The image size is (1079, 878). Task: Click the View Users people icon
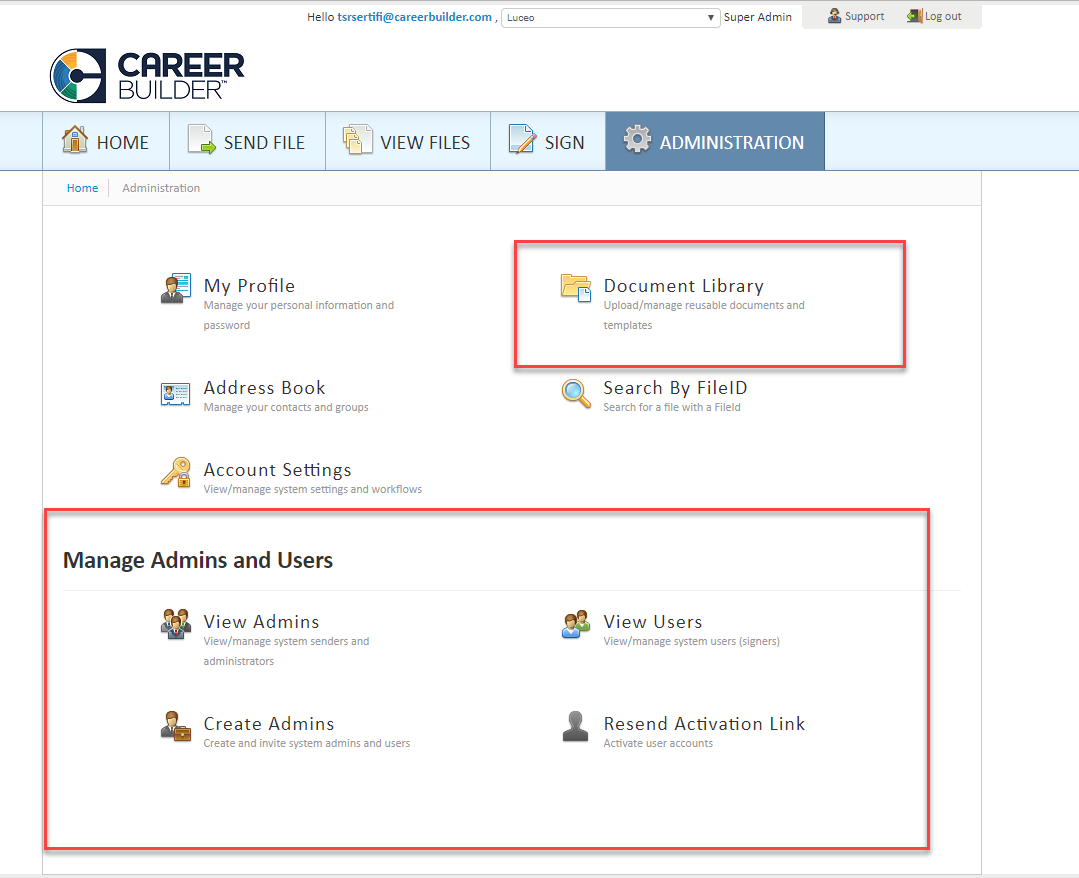576,624
